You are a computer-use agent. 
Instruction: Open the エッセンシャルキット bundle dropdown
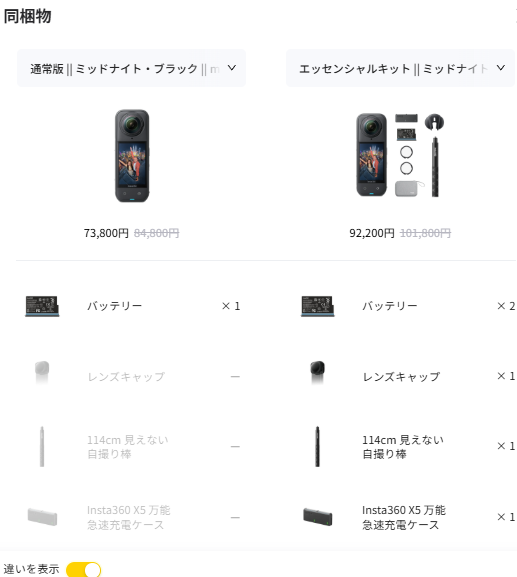(400, 68)
